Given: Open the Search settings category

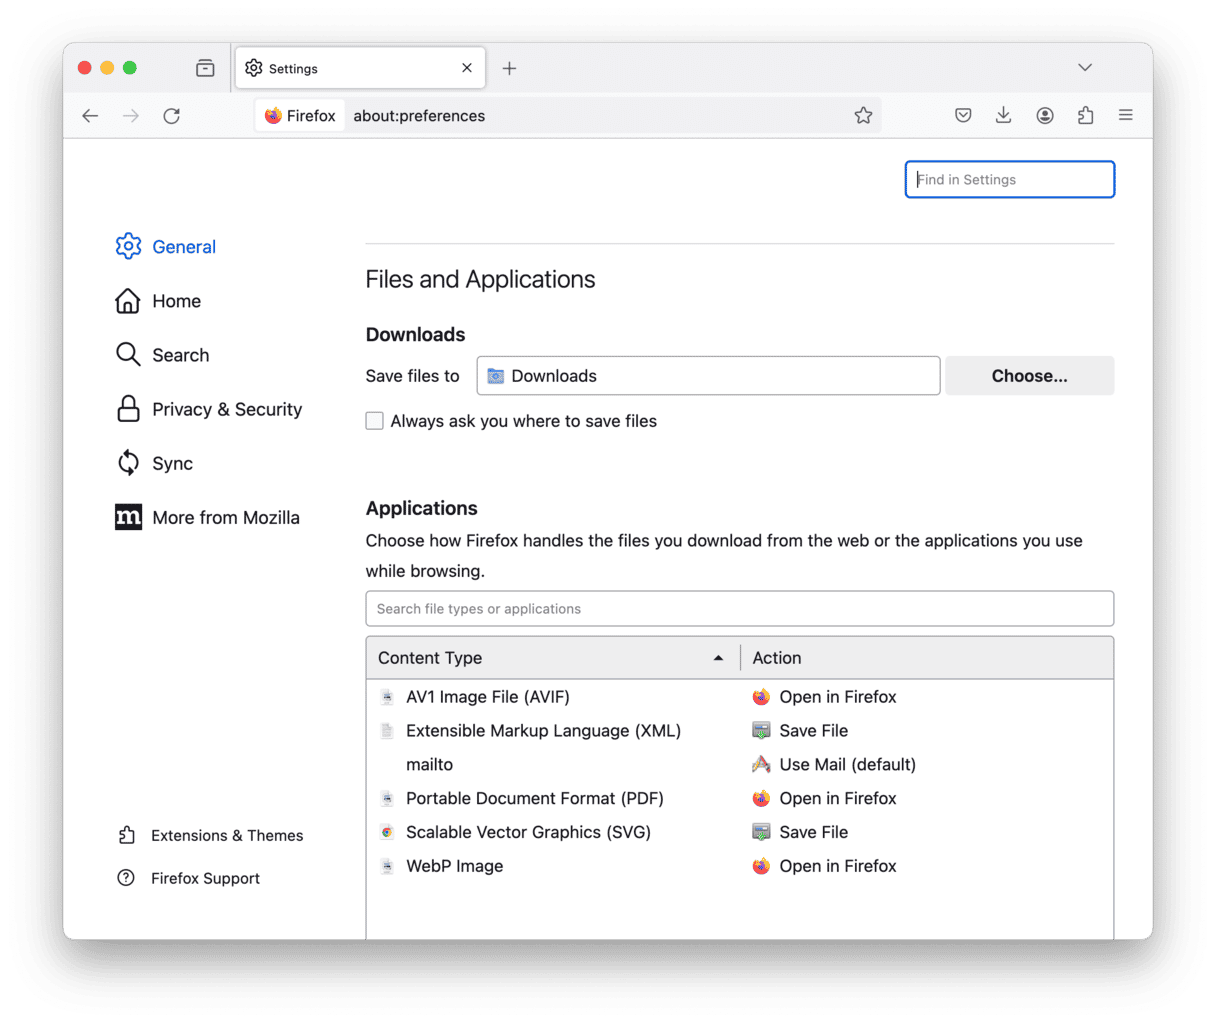Looking at the screenshot, I should click(x=162, y=355).
